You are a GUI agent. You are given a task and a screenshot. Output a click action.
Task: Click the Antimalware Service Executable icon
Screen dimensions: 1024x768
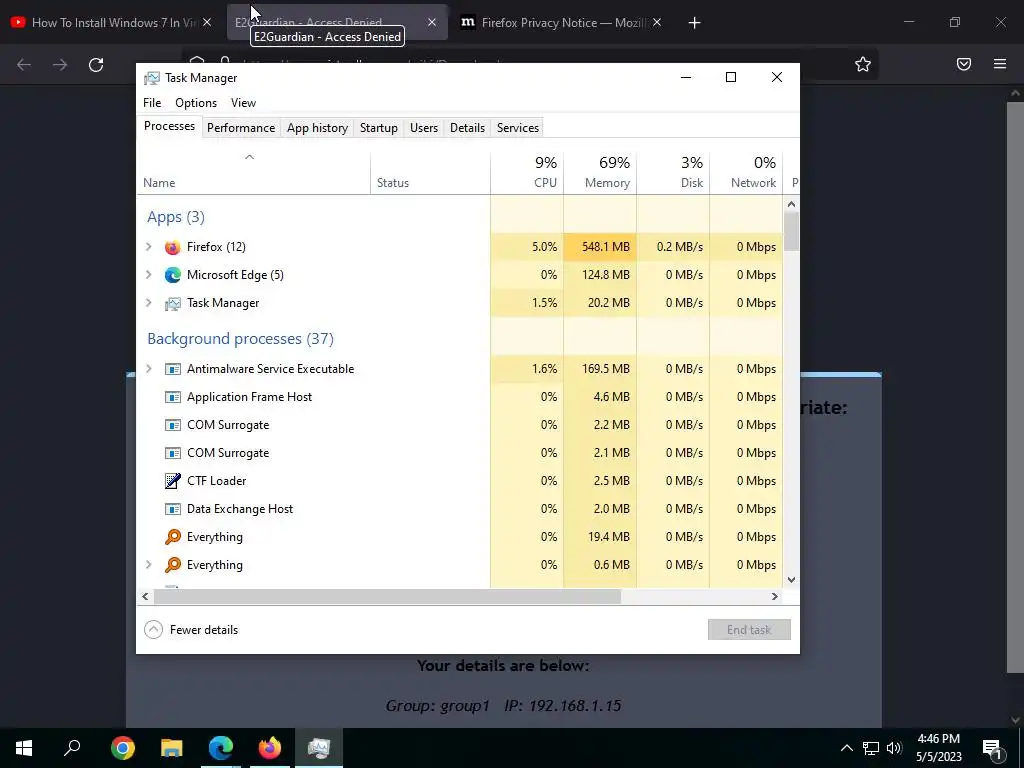click(x=172, y=369)
